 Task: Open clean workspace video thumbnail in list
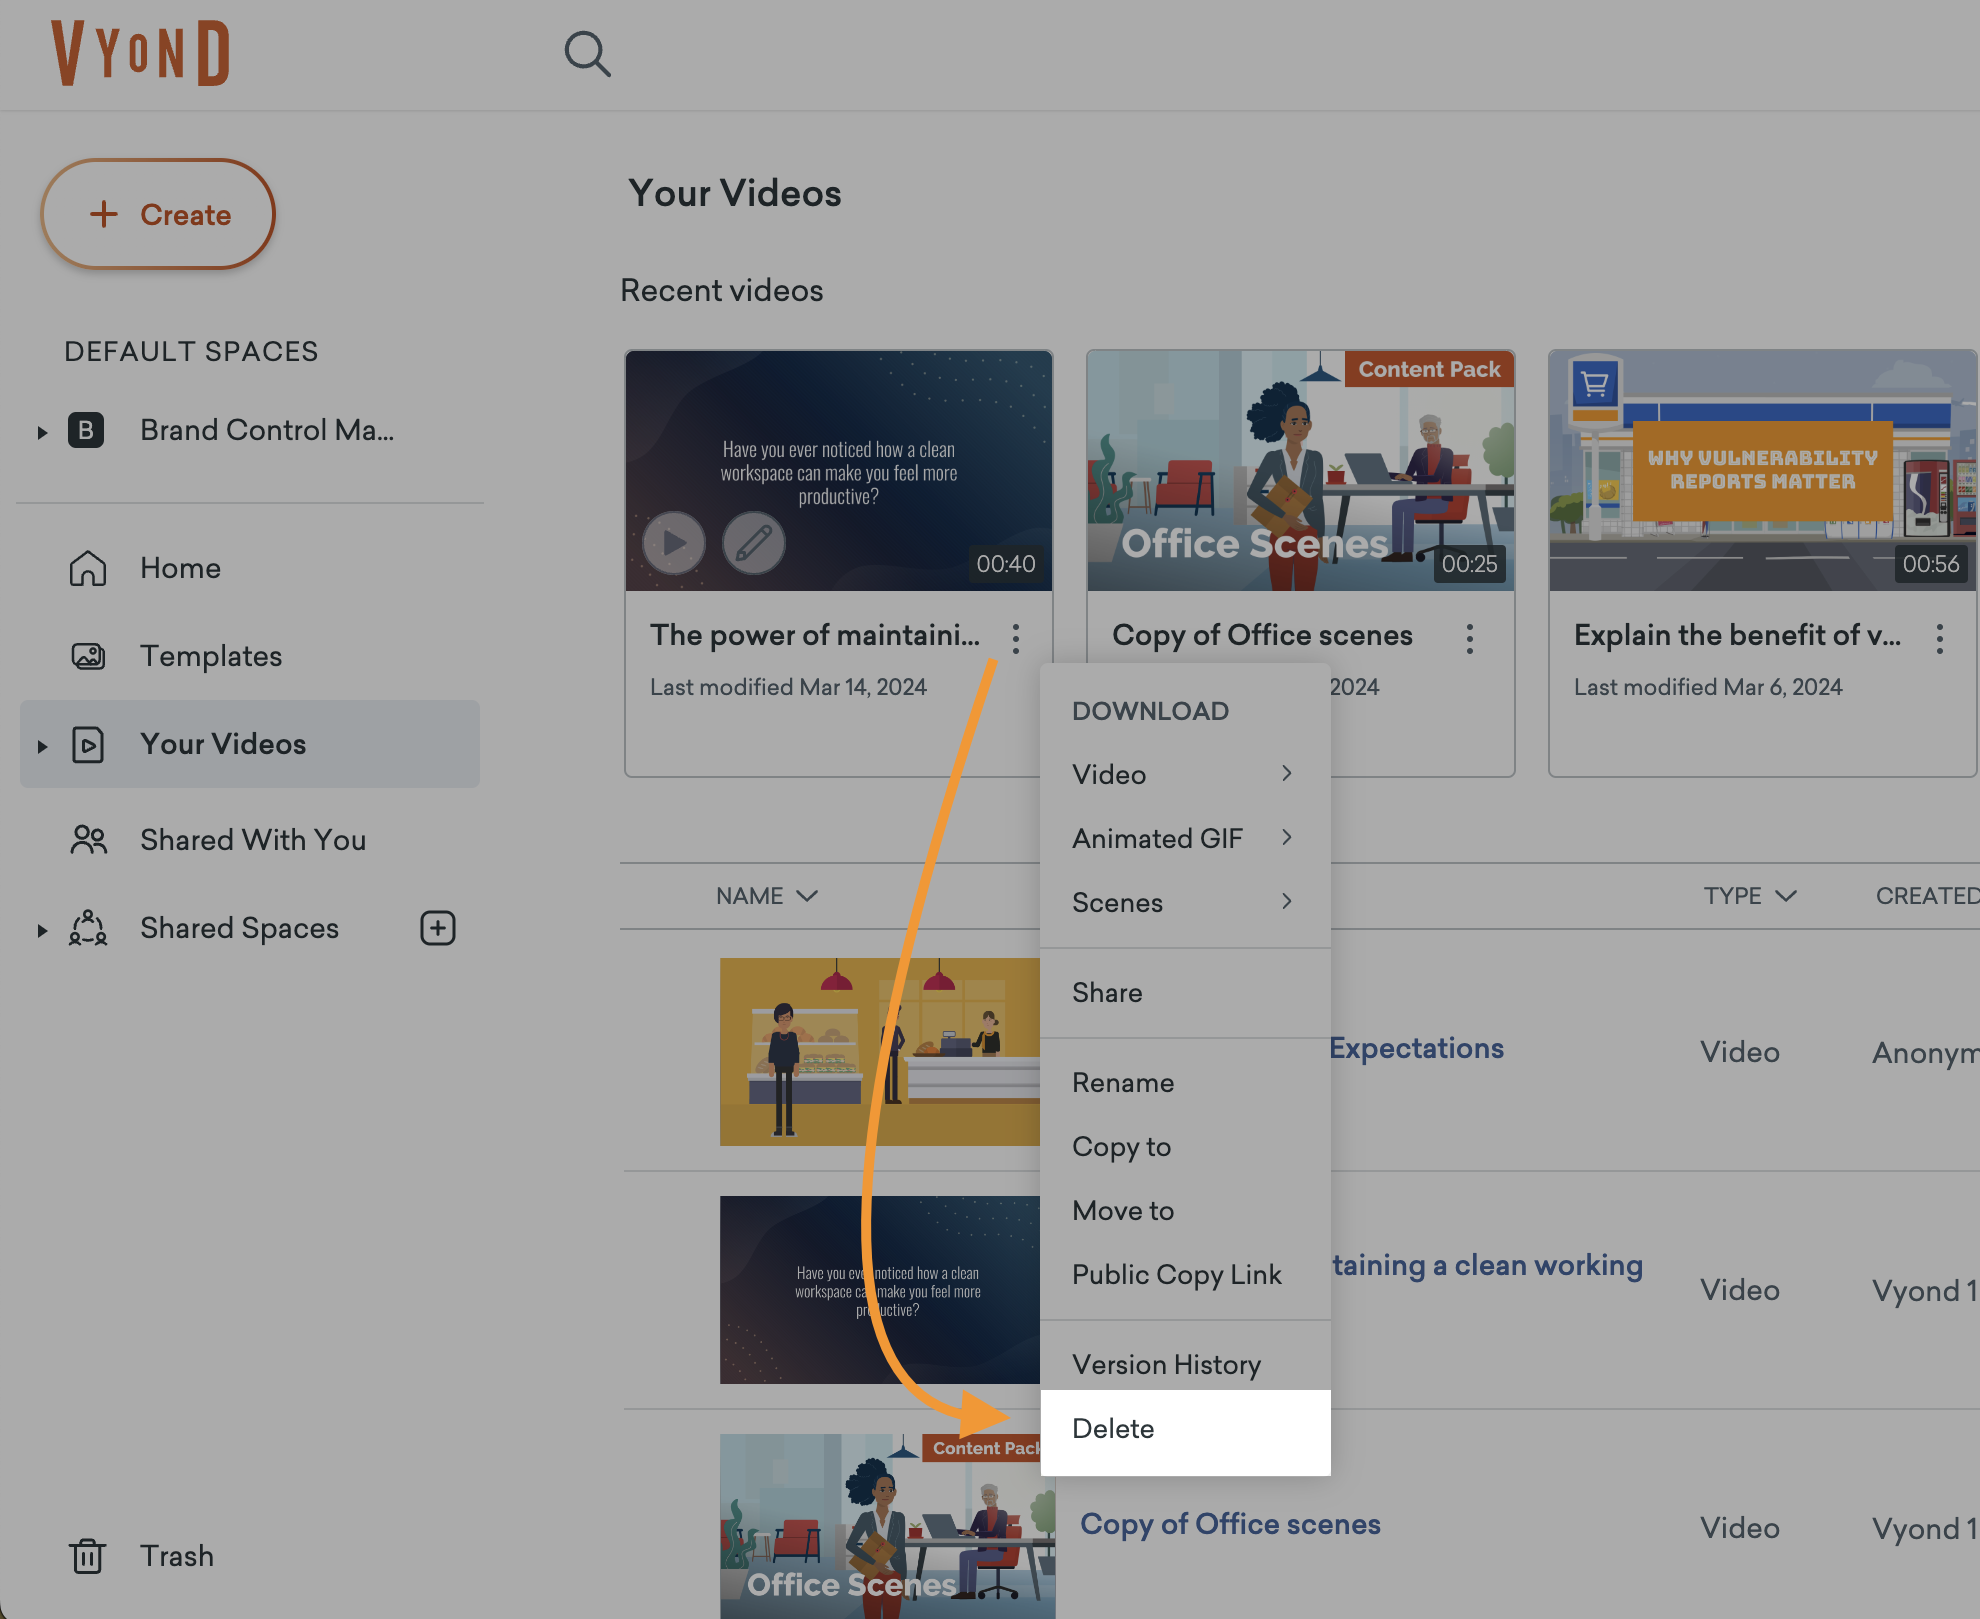coord(880,1290)
